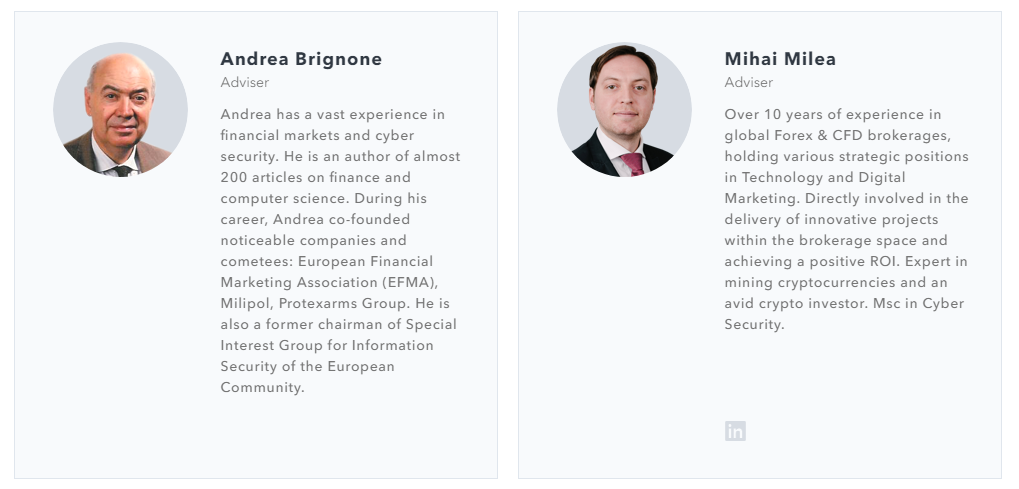Viewport: 1019px width, 489px height.
Task: Click the word 'Milipol' in Andrea's bio
Action: 246,303
